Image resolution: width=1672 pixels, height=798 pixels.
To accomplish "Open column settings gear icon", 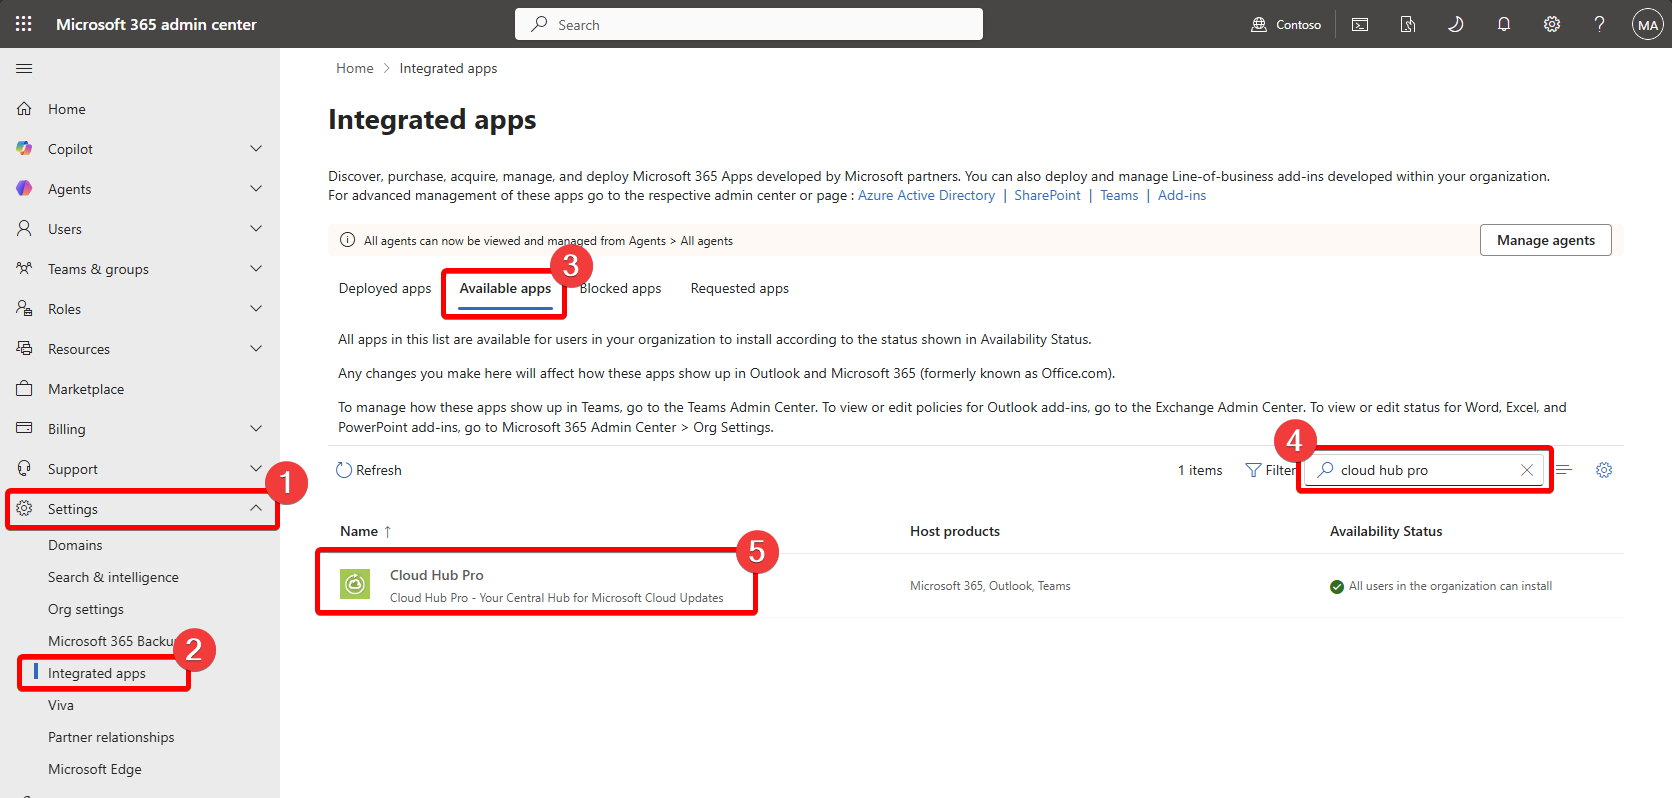I will coord(1604,470).
